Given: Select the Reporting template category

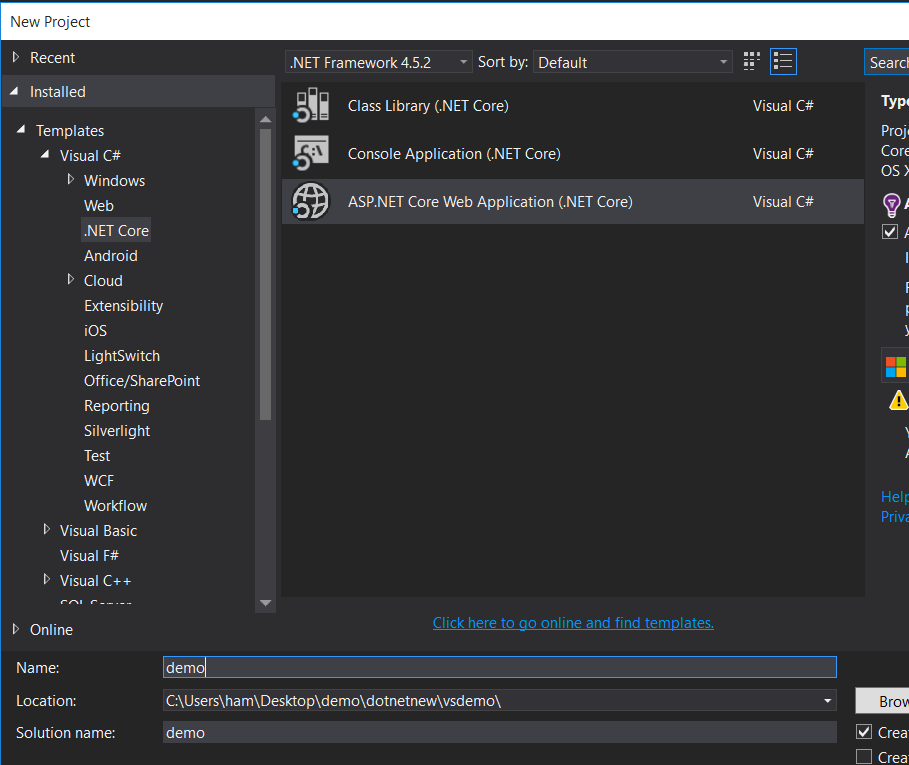Looking at the screenshot, I should tap(117, 406).
